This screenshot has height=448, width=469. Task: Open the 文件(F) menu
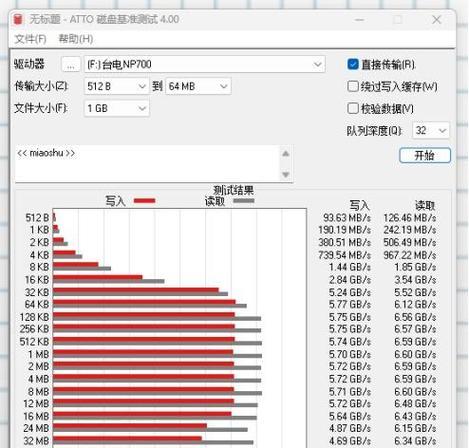coord(30,39)
